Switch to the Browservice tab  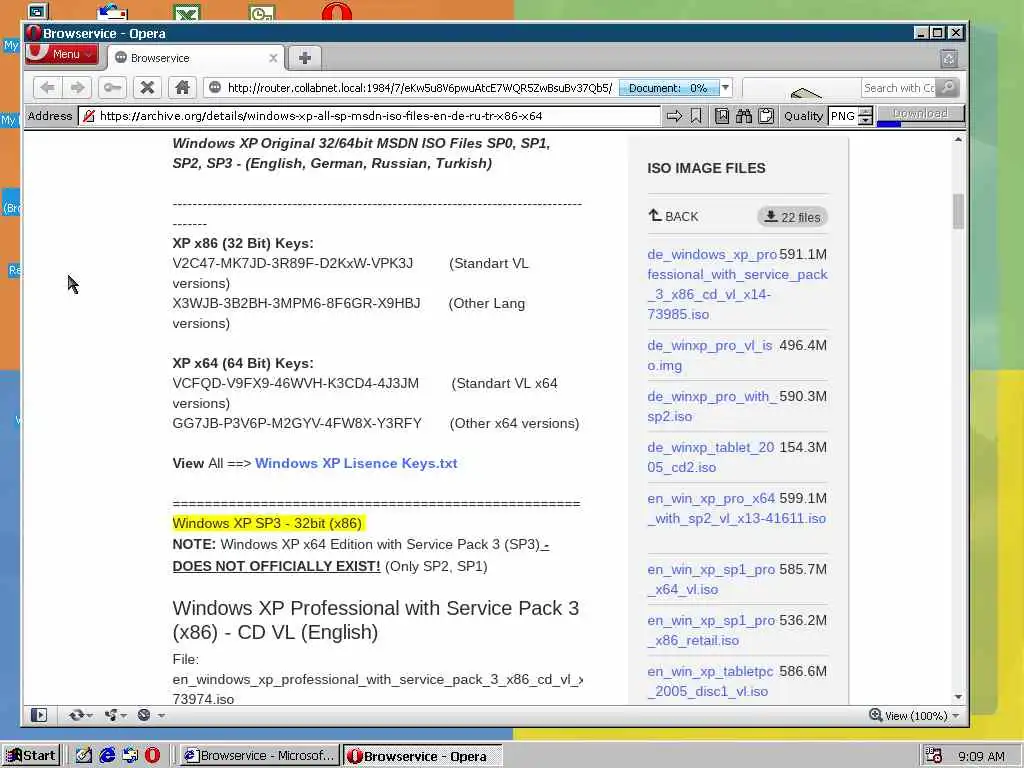click(196, 58)
